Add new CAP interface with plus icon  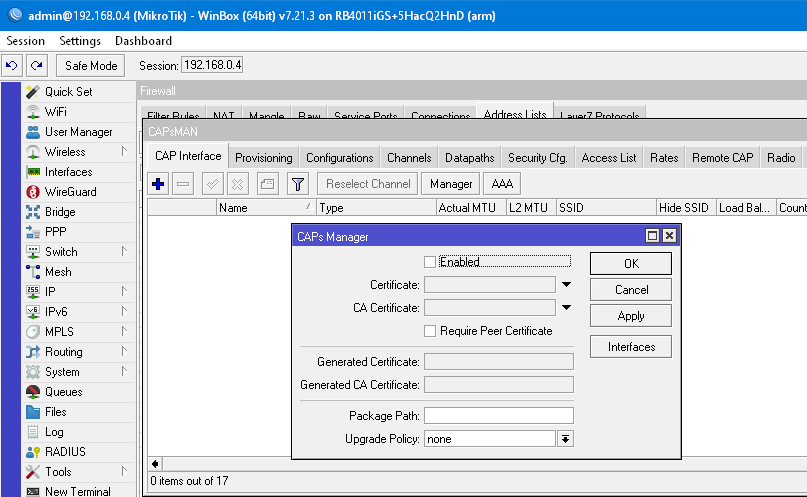click(x=158, y=184)
